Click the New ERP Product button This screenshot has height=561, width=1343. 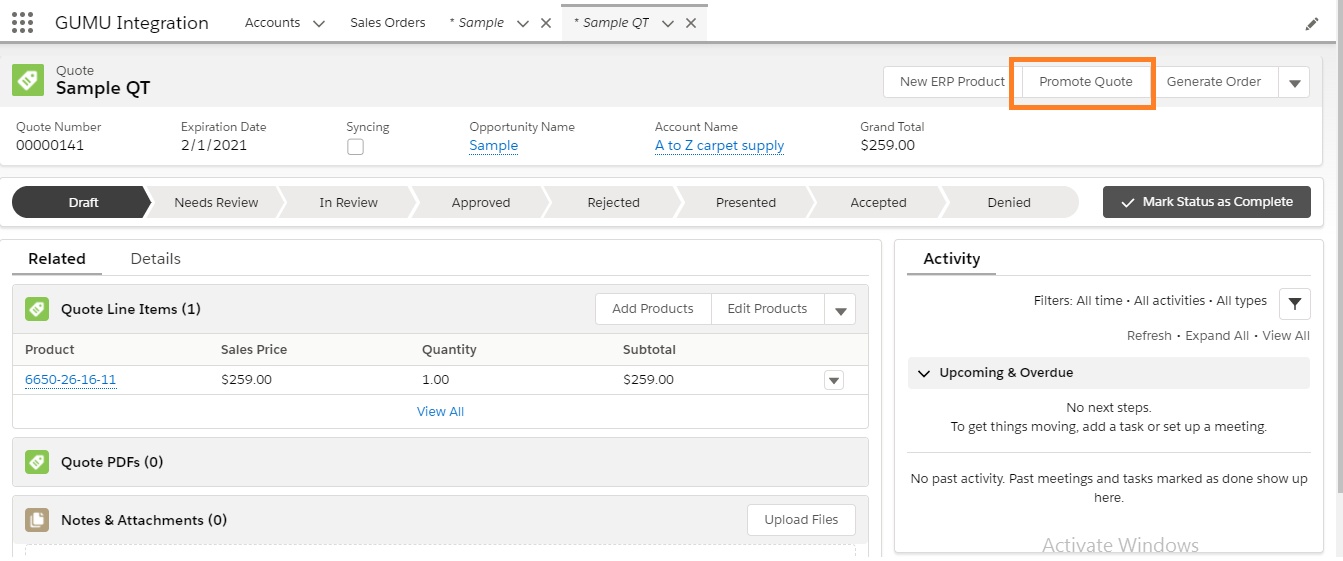(952, 82)
